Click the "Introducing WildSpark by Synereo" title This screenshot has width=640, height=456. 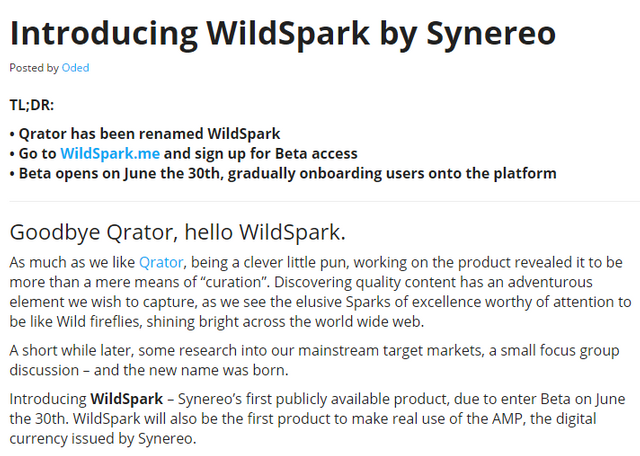pos(282,33)
